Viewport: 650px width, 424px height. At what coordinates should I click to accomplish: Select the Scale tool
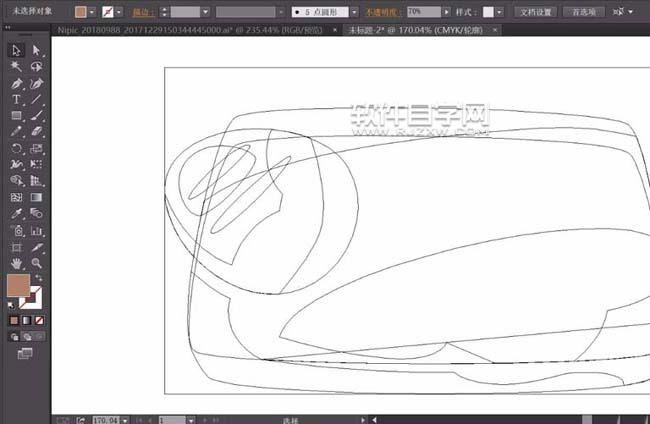click(36, 148)
